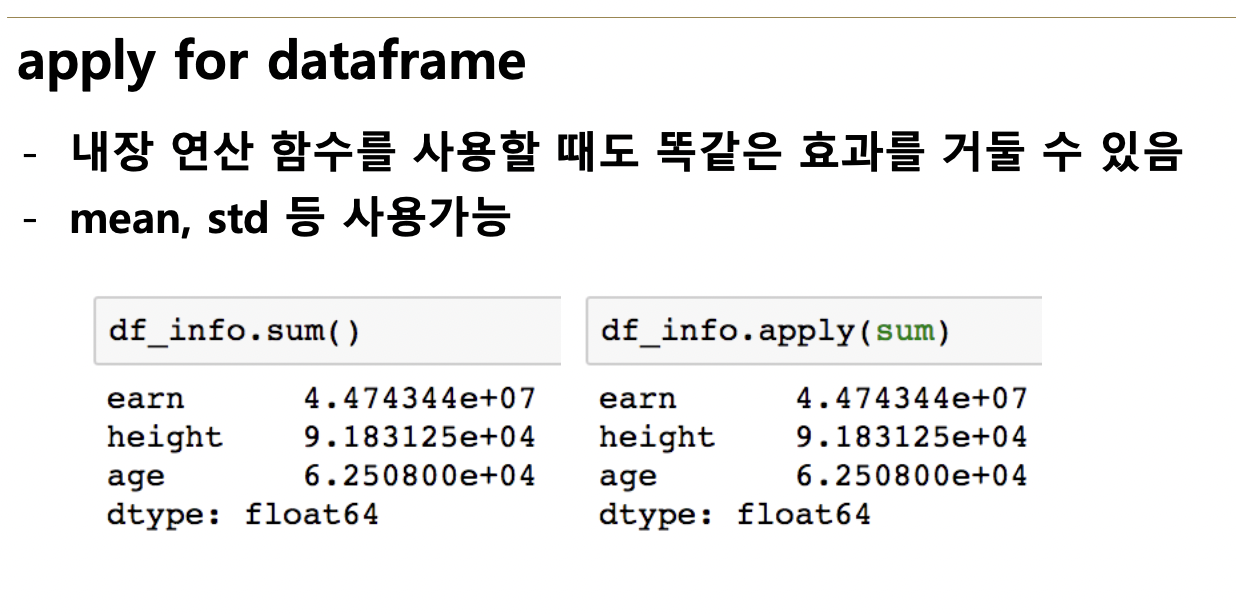Screen dimensions: 1236x614
Task: Click 'dtype: float64' under the df_info.apply(sum) output
Action: pos(735,516)
